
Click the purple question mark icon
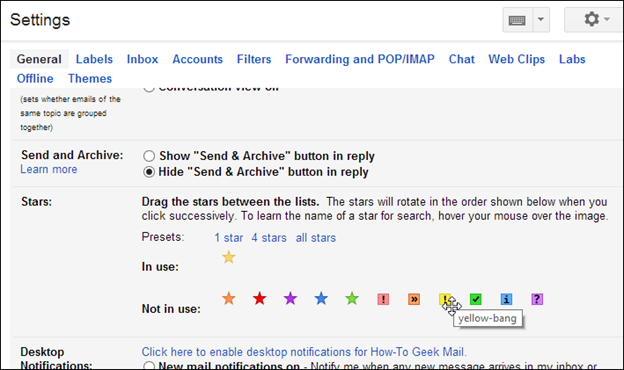[x=537, y=299]
